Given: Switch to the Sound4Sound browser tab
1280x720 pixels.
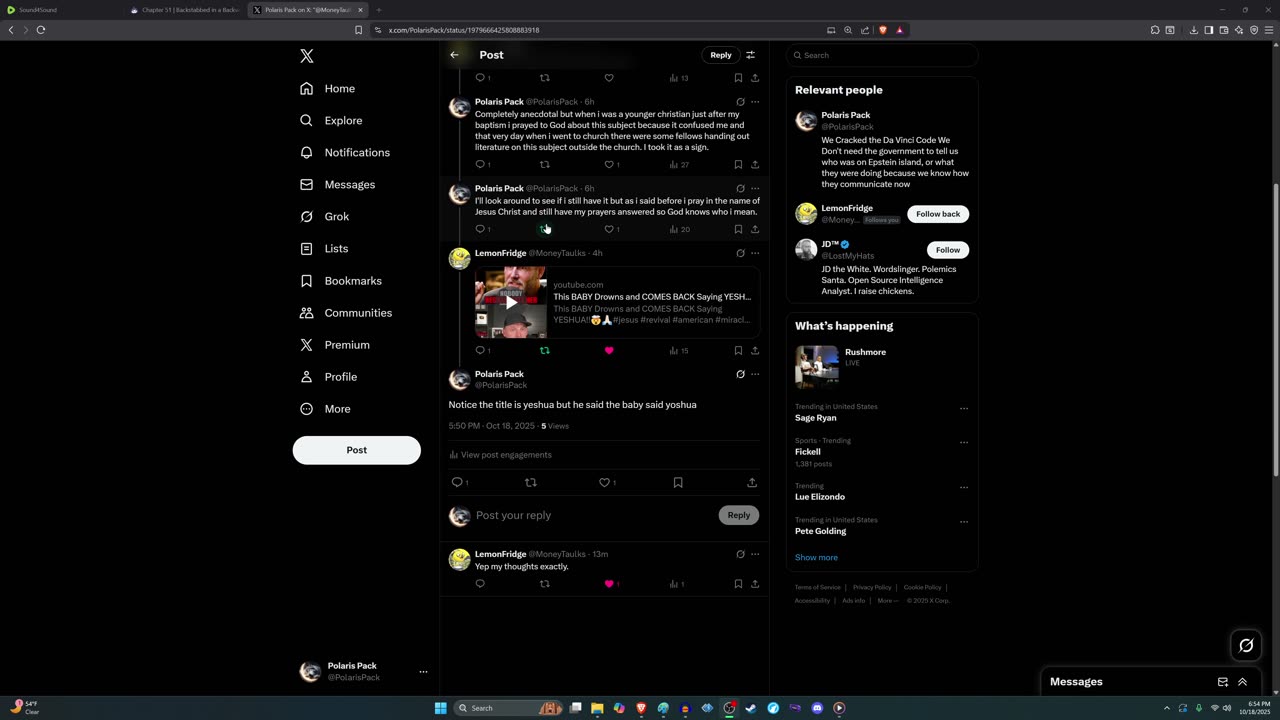Looking at the screenshot, I should point(60,10).
